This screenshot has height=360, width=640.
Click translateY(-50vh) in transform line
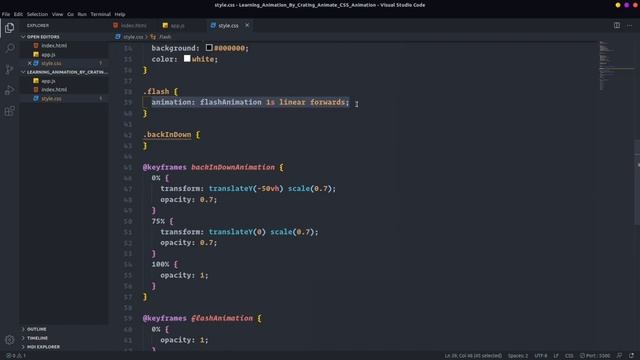click(x=246, y=189)
